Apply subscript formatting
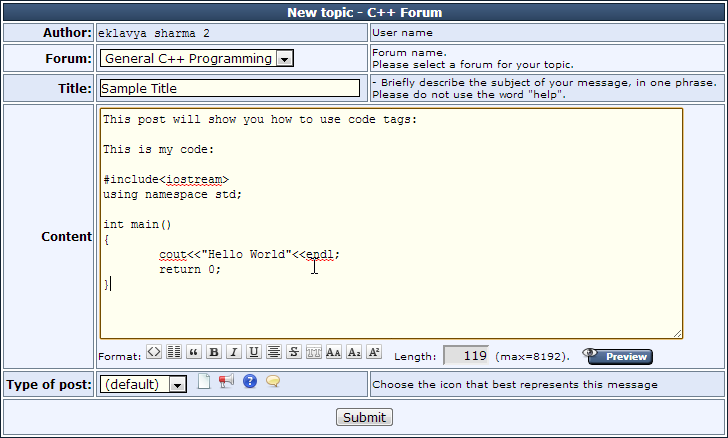 [x=354, y=352]
